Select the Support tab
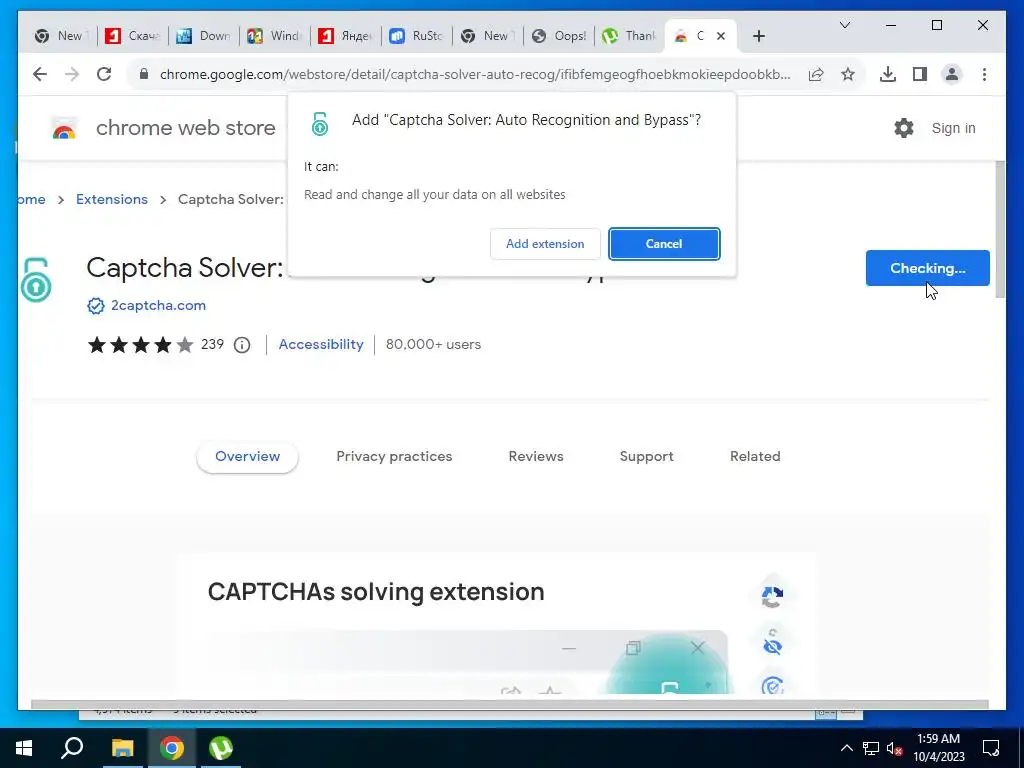Viewport: 1024px width, 768px height. (x=647, y=456)
